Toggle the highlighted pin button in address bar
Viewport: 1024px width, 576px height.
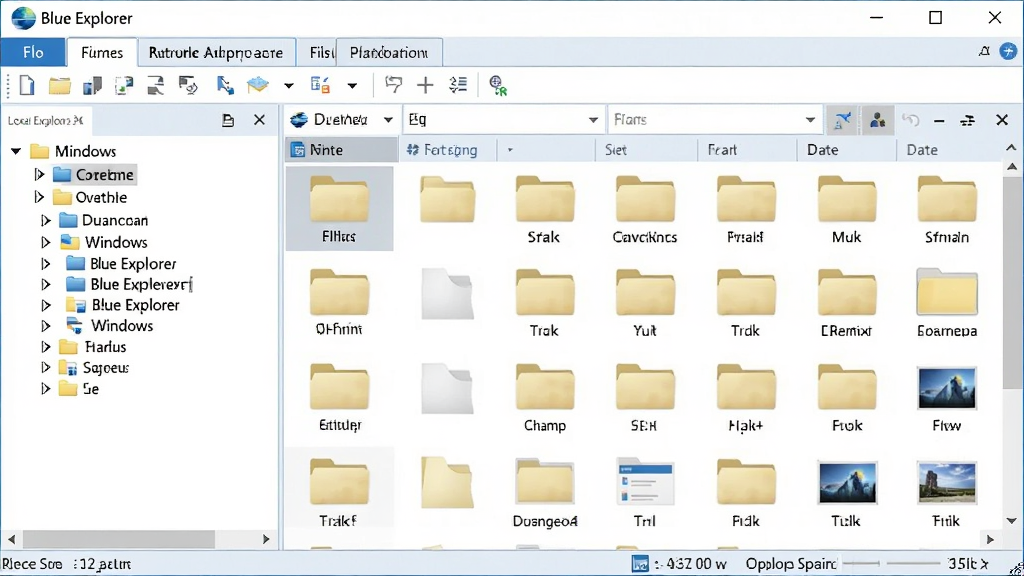click(x=842, y=120)
